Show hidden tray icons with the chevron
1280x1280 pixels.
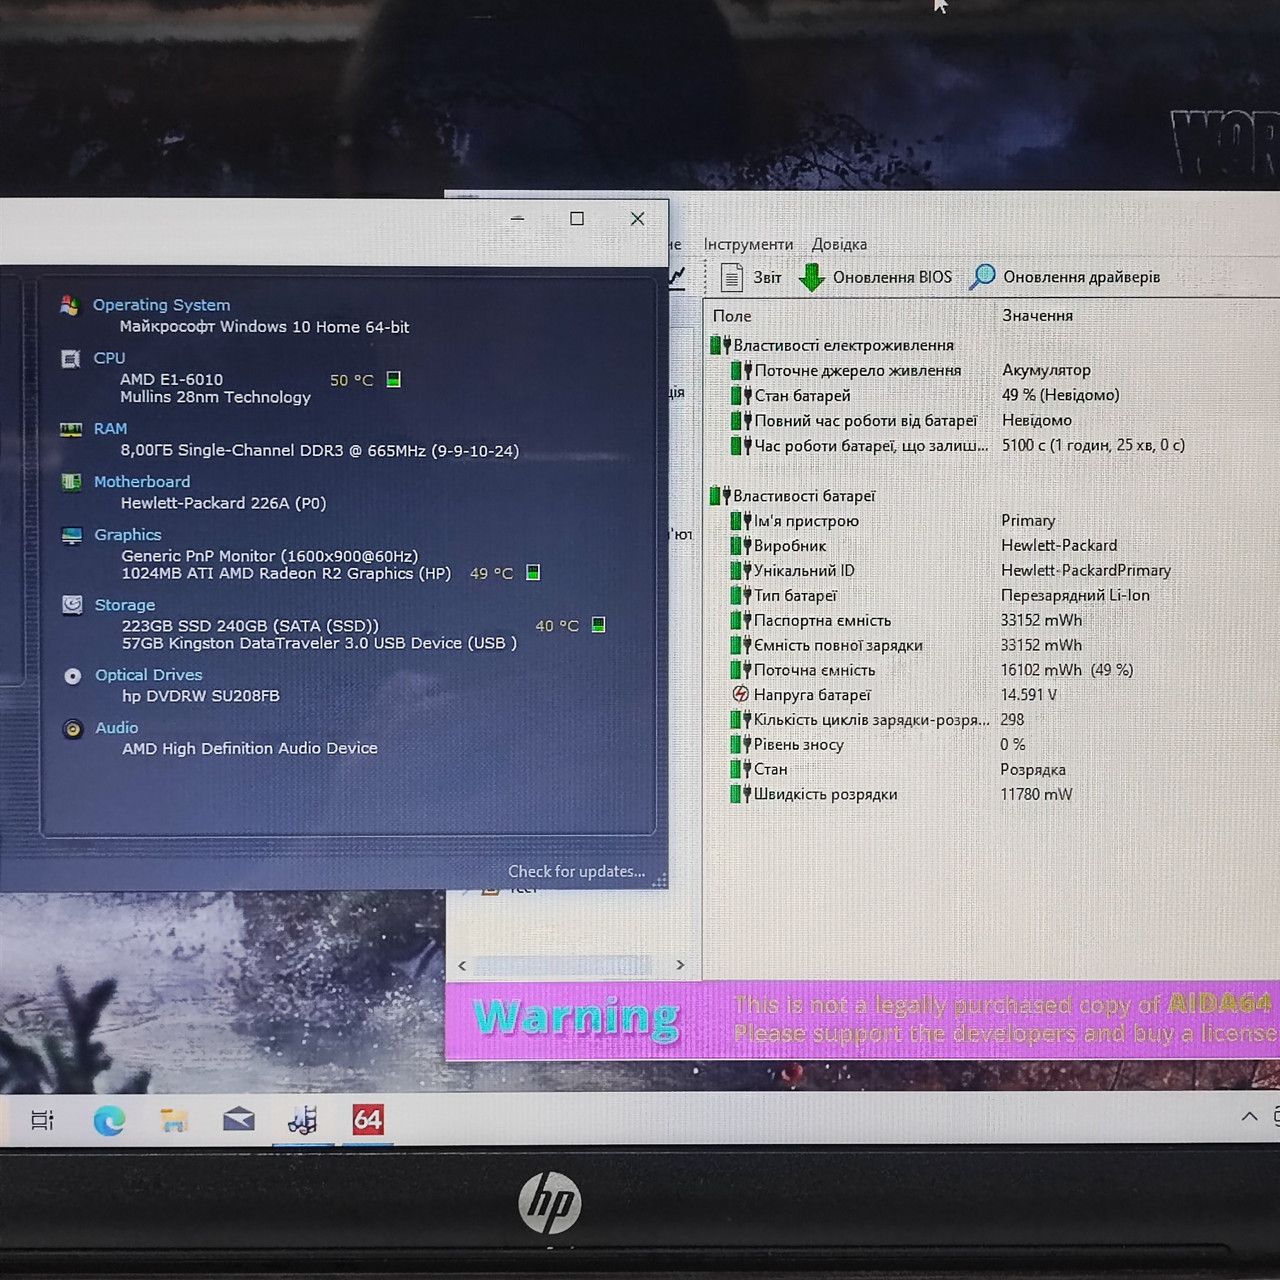(x=1249, y=1116)
